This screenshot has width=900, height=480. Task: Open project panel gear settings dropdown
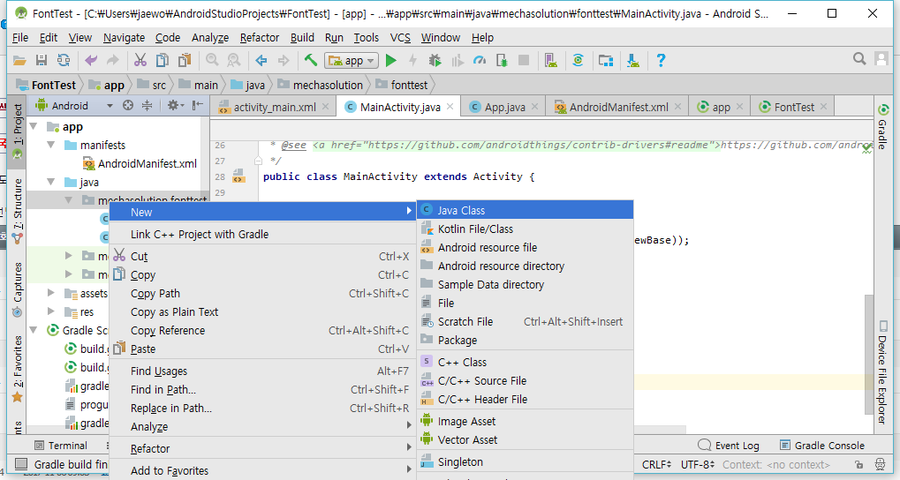pyautogui.click(x=175, y=105)
